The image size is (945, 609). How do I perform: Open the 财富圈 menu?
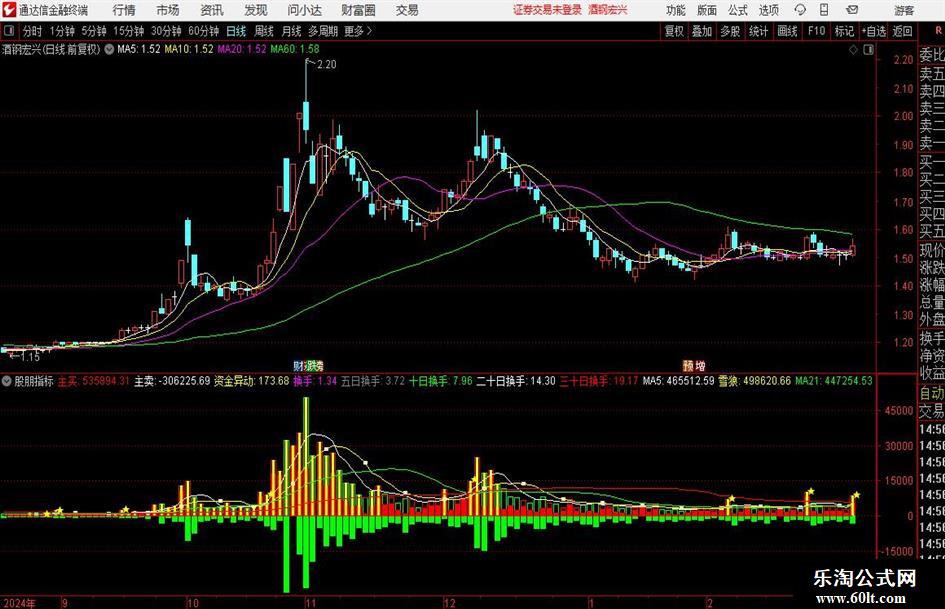tap(358, 10)
